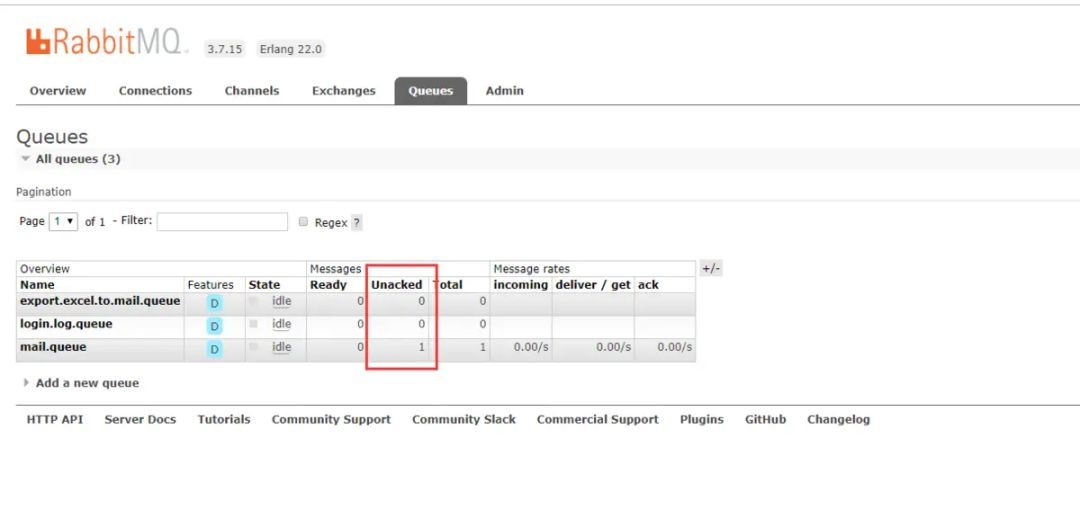Image resolution: width=1080 pixels, height=519 pixels.
Task: Open the mail.queue queue link
Action: pos(53,347)
